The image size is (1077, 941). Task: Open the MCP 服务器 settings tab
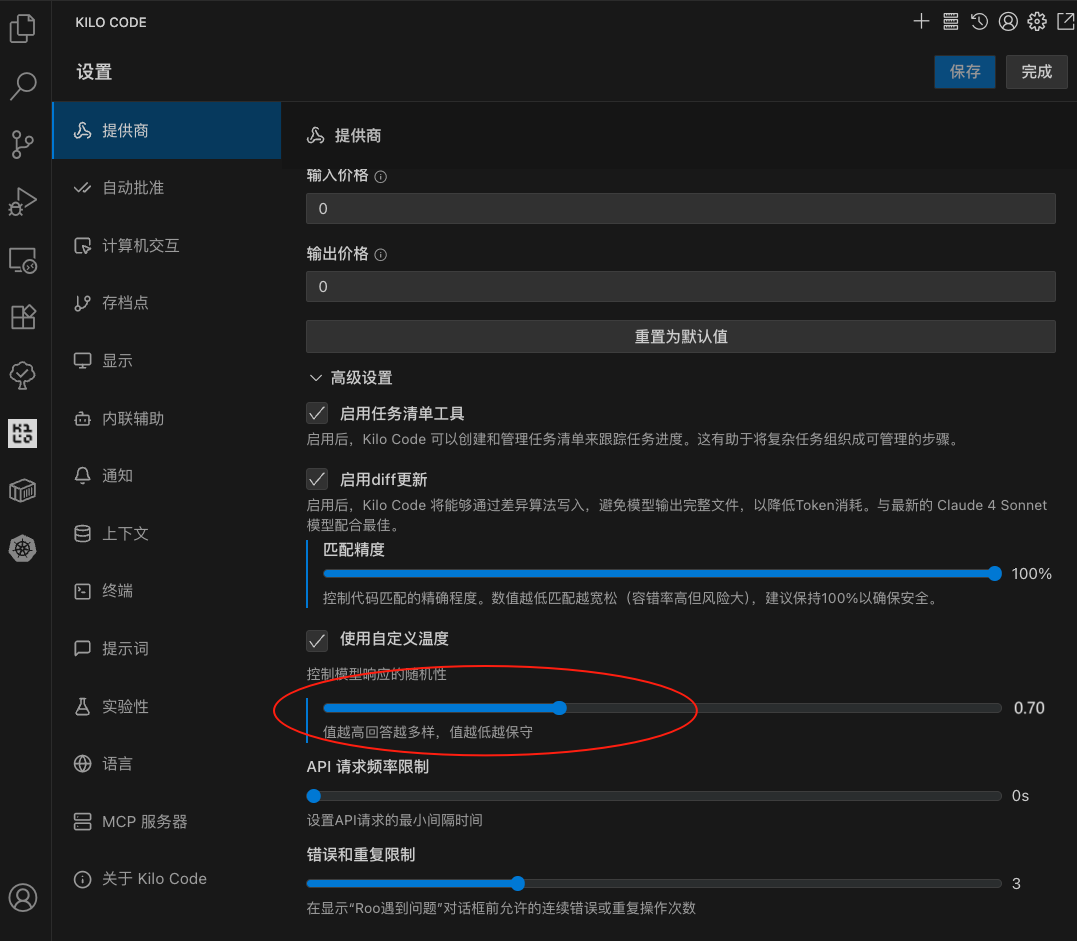click(144, 821)
